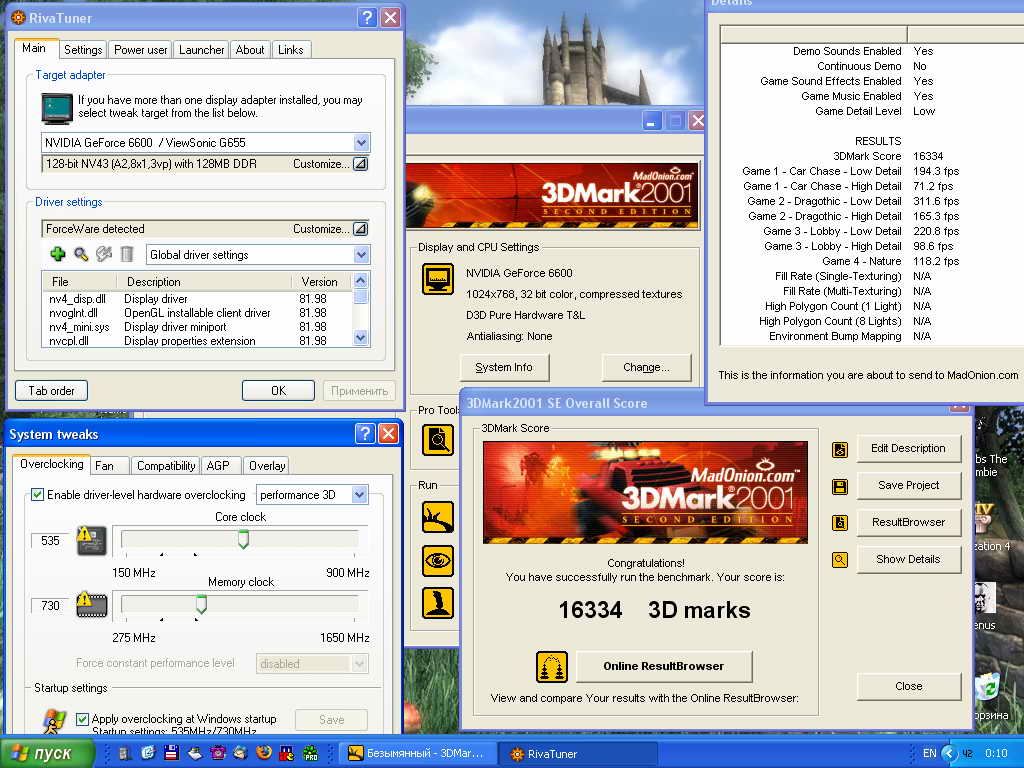Click the core clock 535 value field

[50, 541]
